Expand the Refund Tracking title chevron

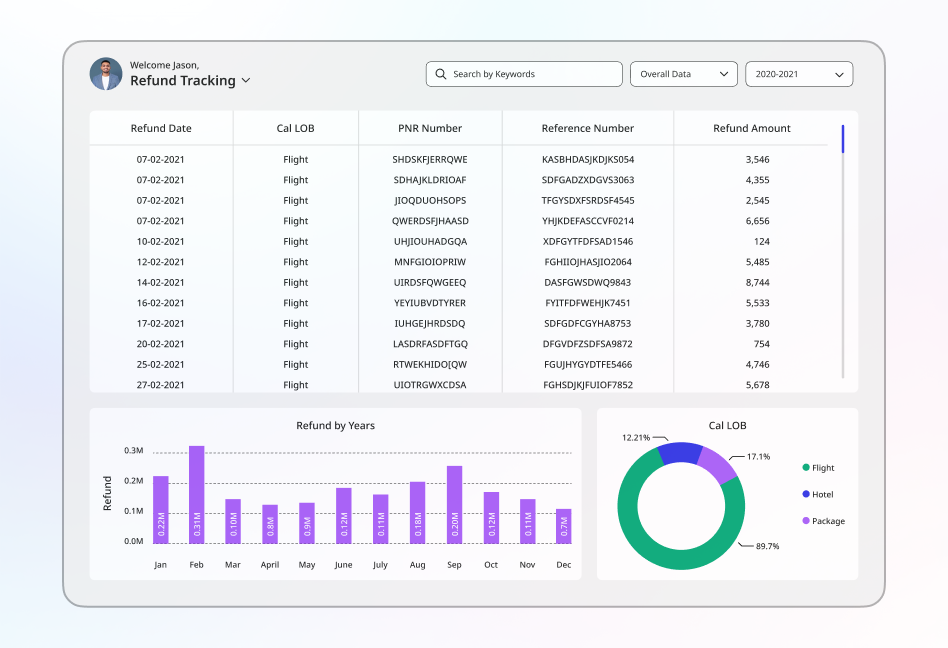click(245, 80)
